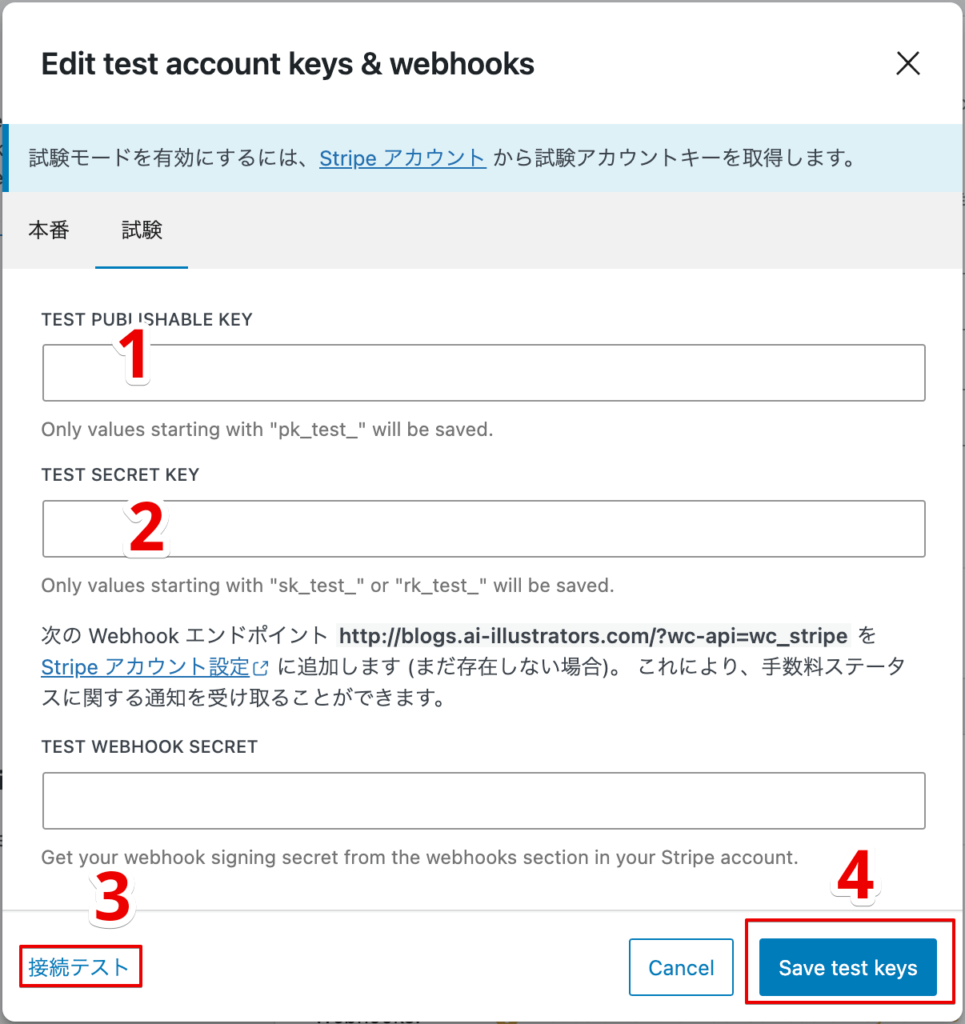Screen dimensions: 965x1024
Task: Focus the Test Publishable Key field
Action: point(484,373)
